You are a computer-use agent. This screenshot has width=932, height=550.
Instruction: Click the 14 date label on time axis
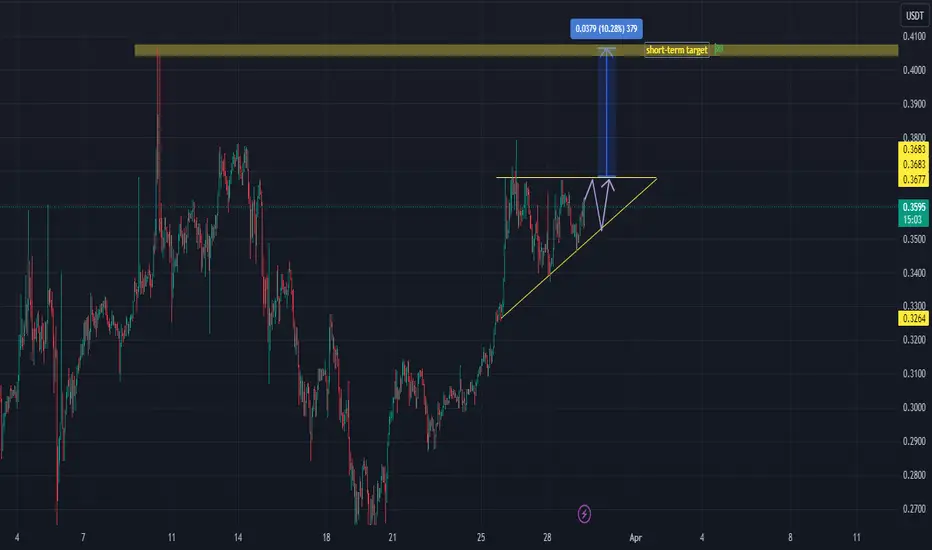[x=238, y=538]
